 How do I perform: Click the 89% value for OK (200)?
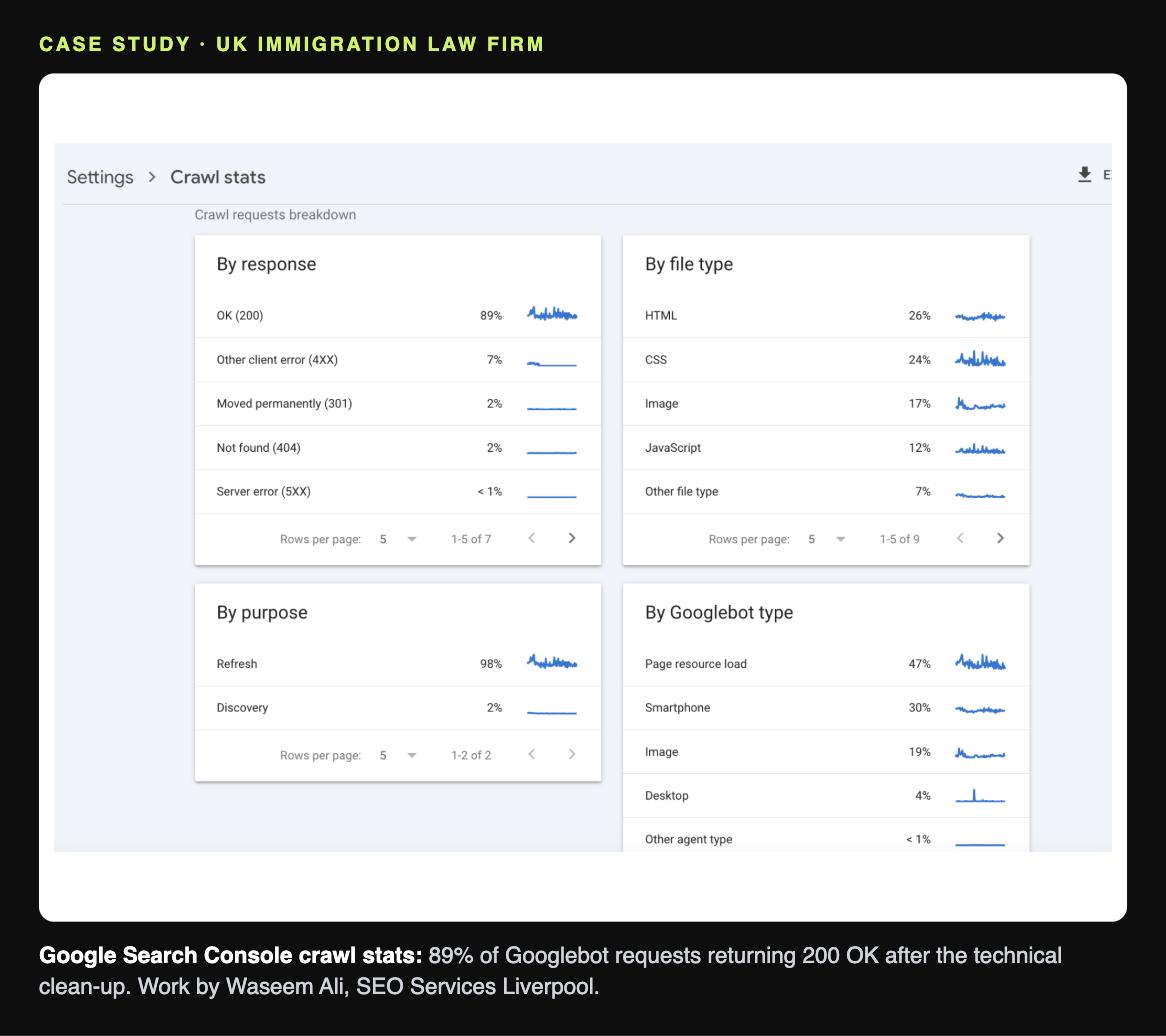491,315
